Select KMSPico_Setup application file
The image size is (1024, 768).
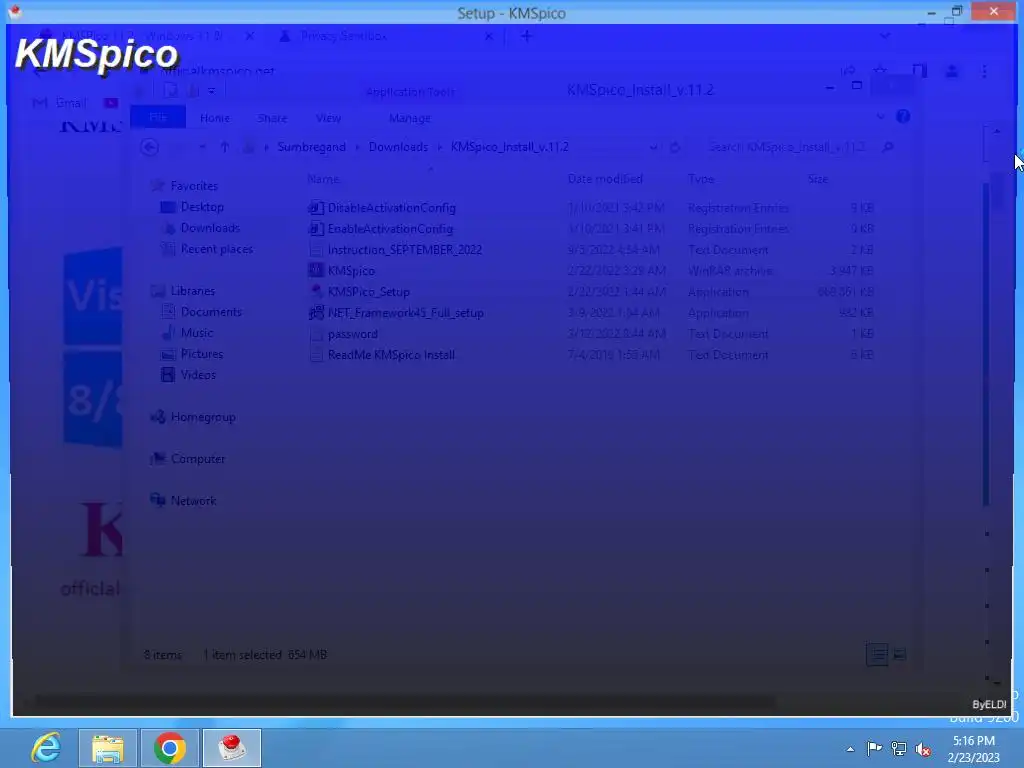tap(369, 291)
